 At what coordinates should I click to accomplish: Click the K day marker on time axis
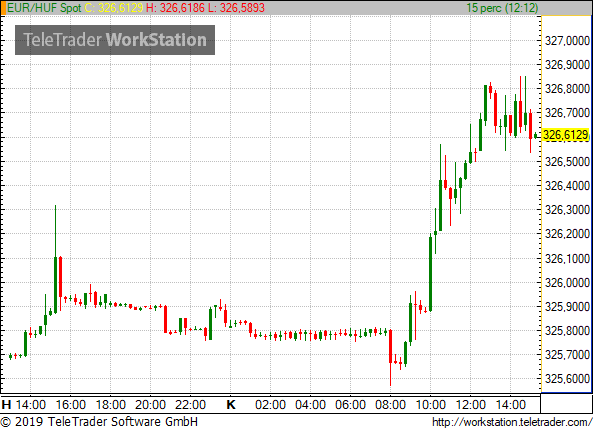point(231,405)
